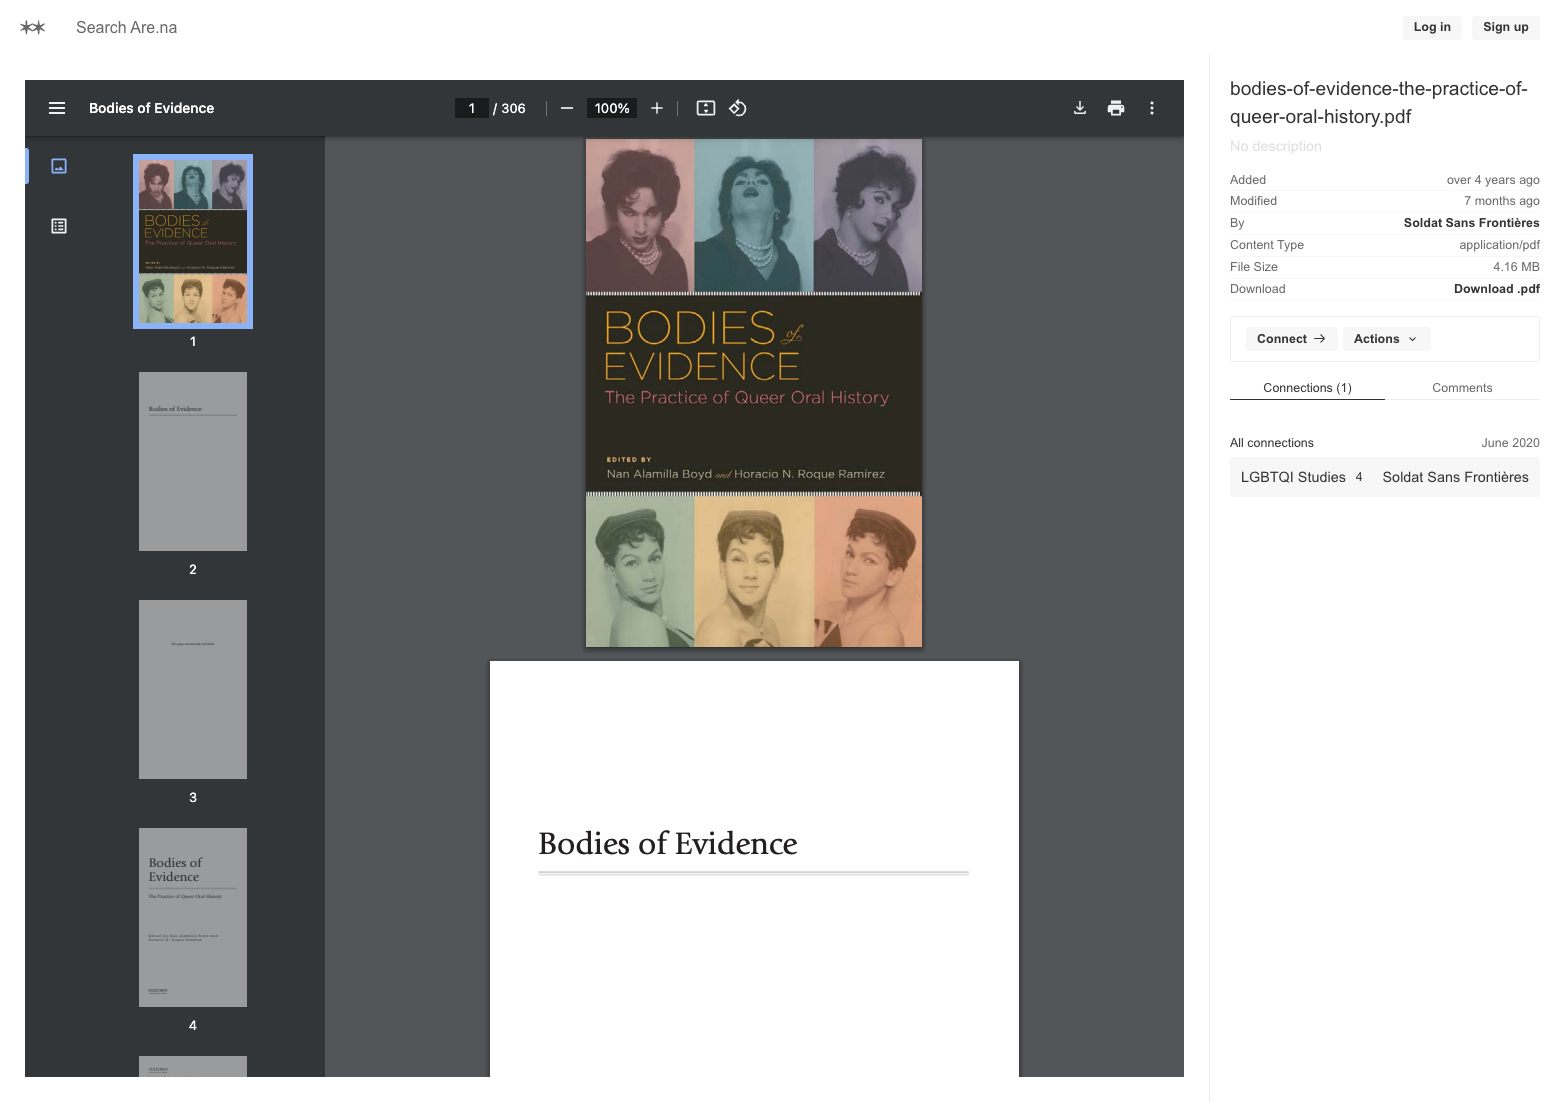Open the PDF viewer more options menu
This screenshot has height=1102, width=1560.
coord(1152,108)
